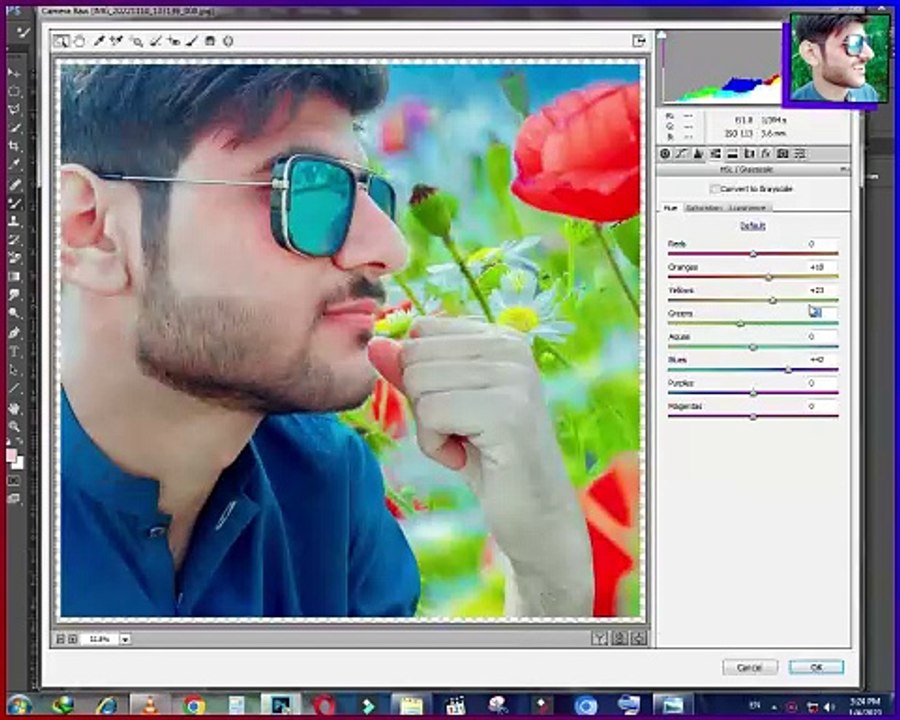Click the Greens value input field
The height and width of the screenshot is (720, 900).
822,313
